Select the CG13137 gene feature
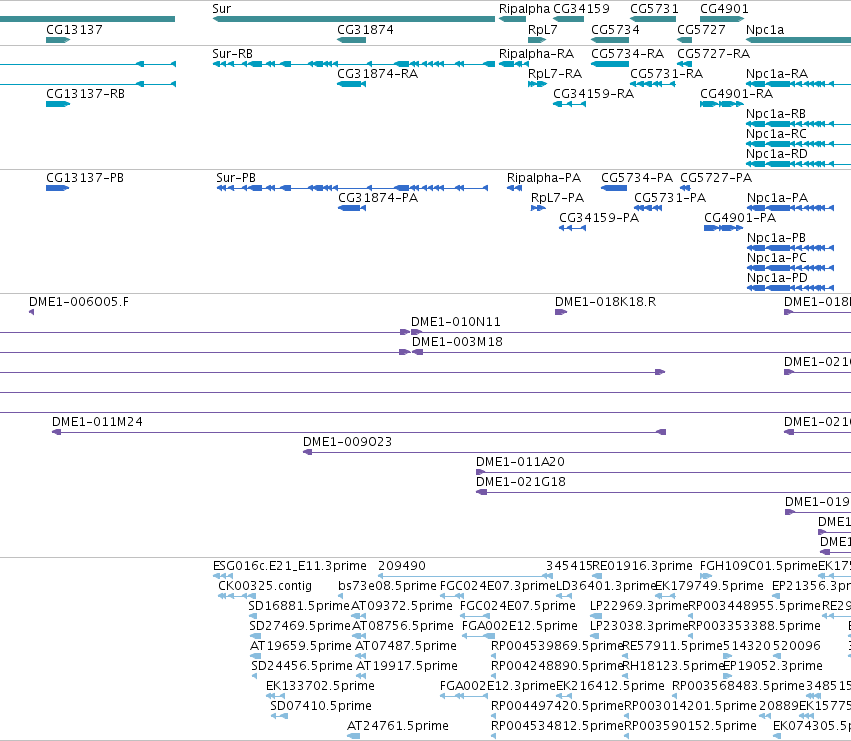 [58, 40]
